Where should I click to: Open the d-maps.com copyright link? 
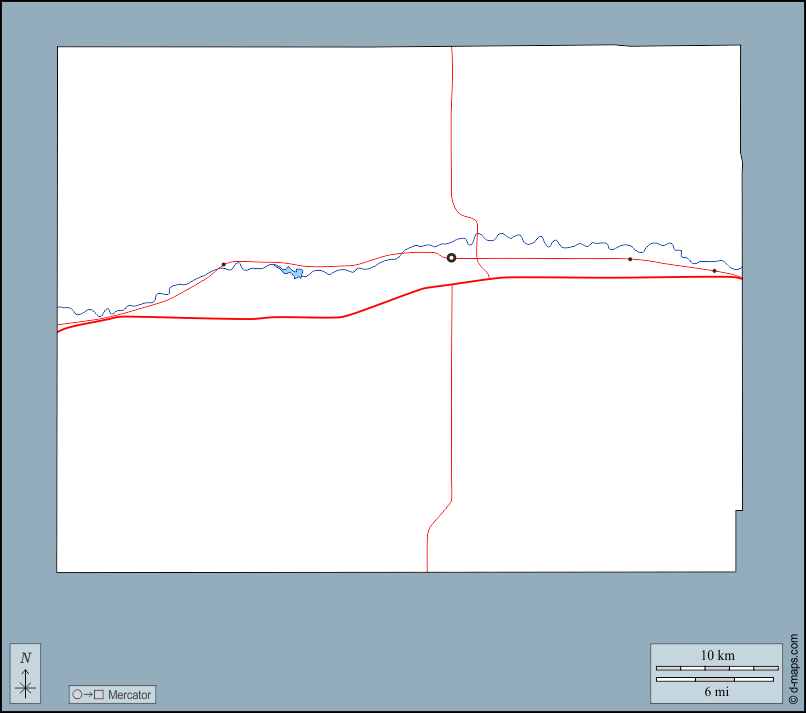point(794,668)
